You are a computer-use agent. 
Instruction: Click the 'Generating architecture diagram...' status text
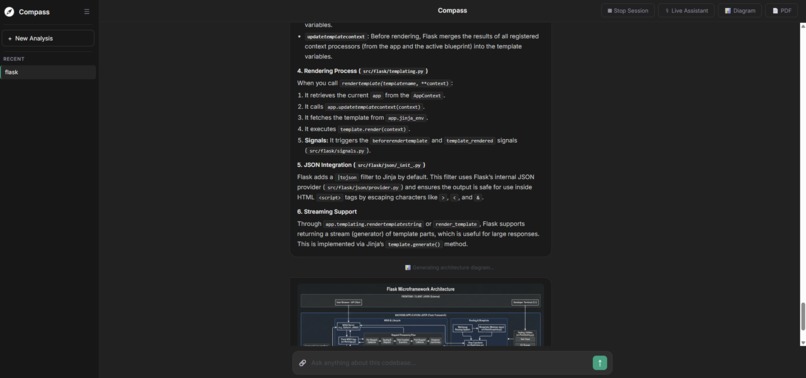pyautogui.click(x=449, y=267)
